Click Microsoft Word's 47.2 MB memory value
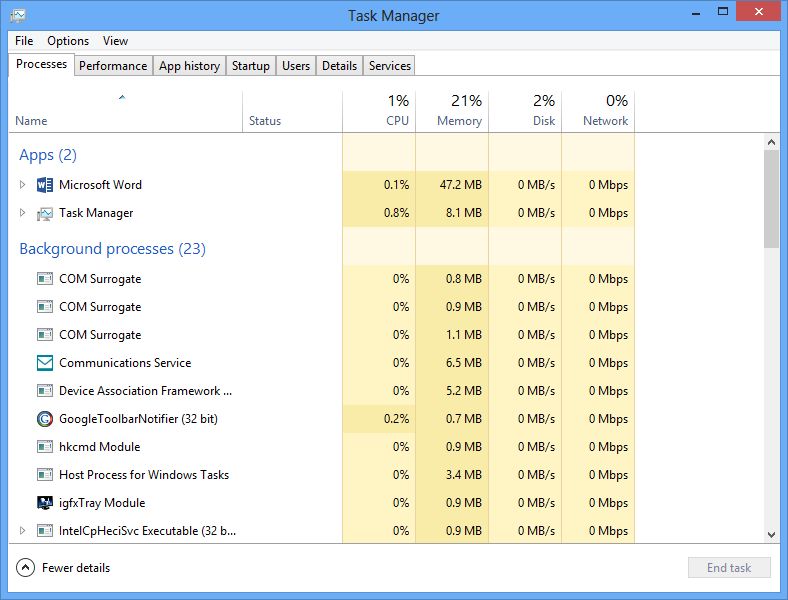 coord(461,185)
